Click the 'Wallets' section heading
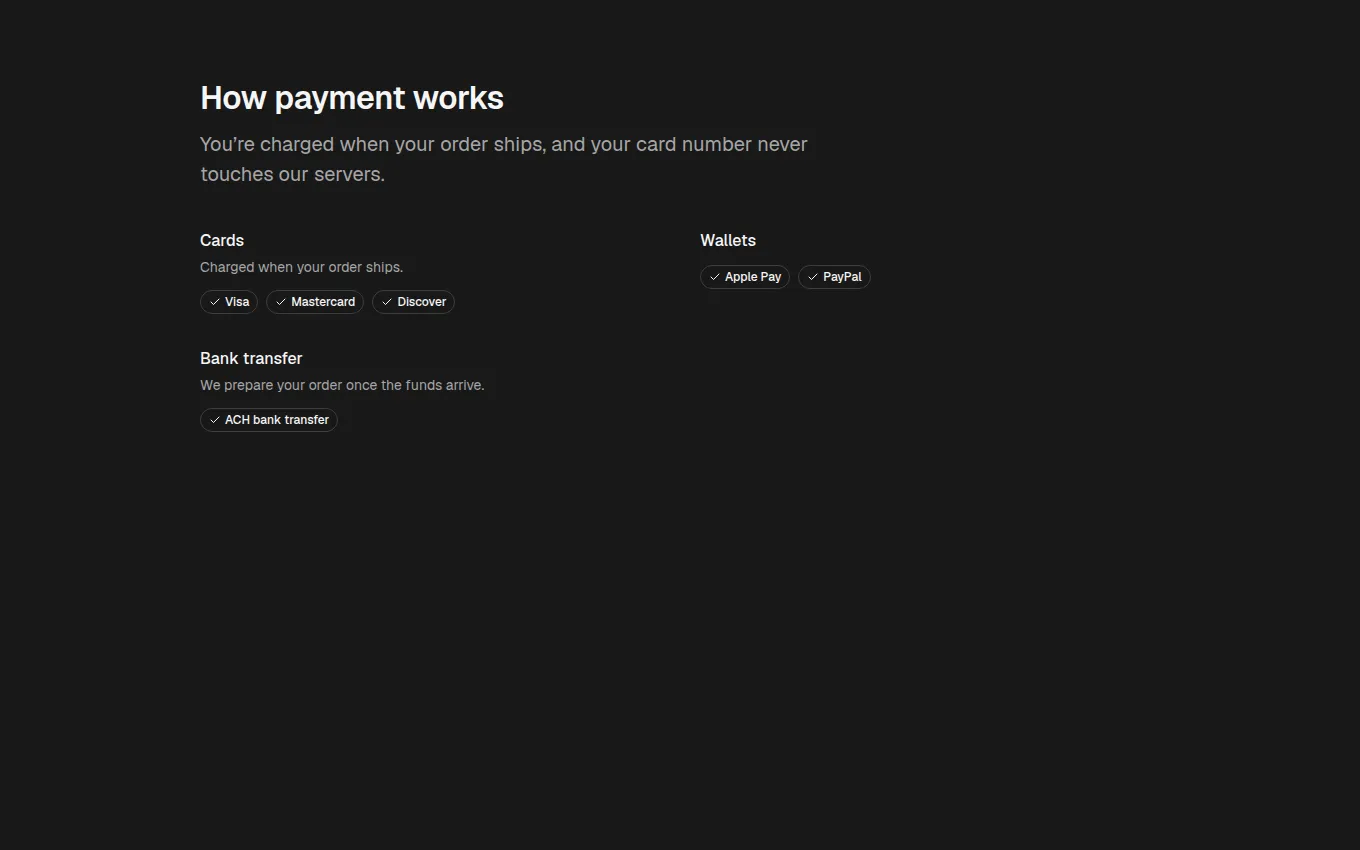The image size is (1360, 850). [728, 240]
